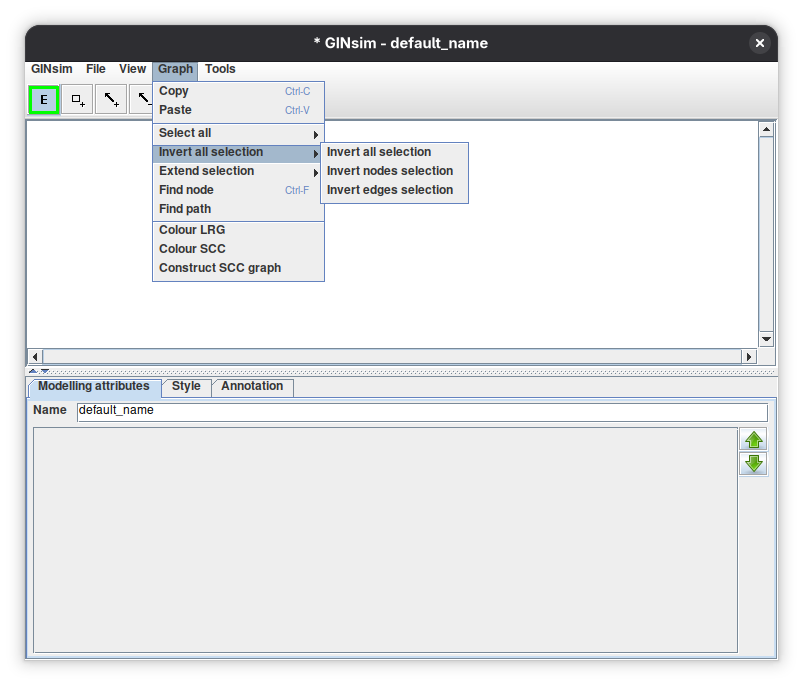The image size is (803, 685).
Task: Select the add node tool
Action: click(x=77, y=100)
